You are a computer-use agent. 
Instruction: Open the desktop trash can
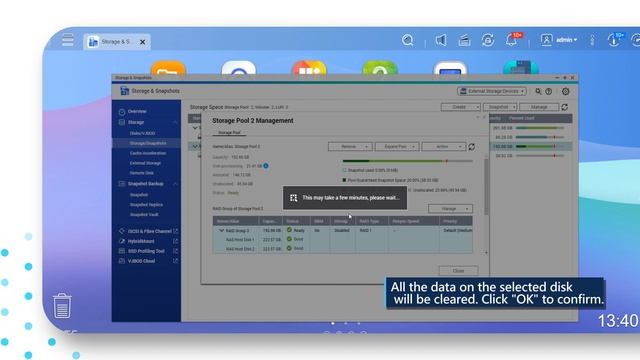tap(62, 305)
